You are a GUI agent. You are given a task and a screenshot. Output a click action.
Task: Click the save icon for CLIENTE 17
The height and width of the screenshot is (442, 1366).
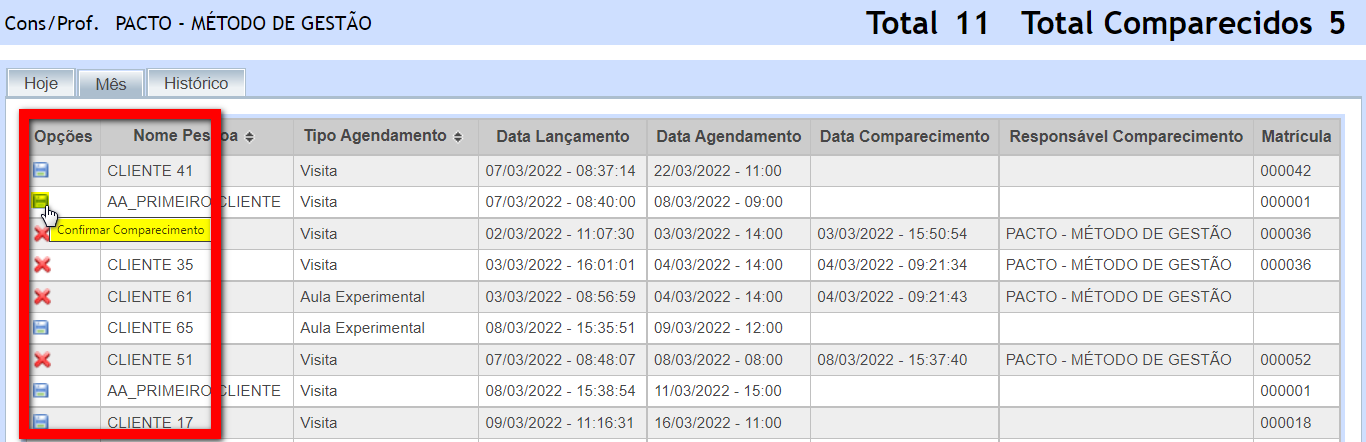click(x=41, y=422)
